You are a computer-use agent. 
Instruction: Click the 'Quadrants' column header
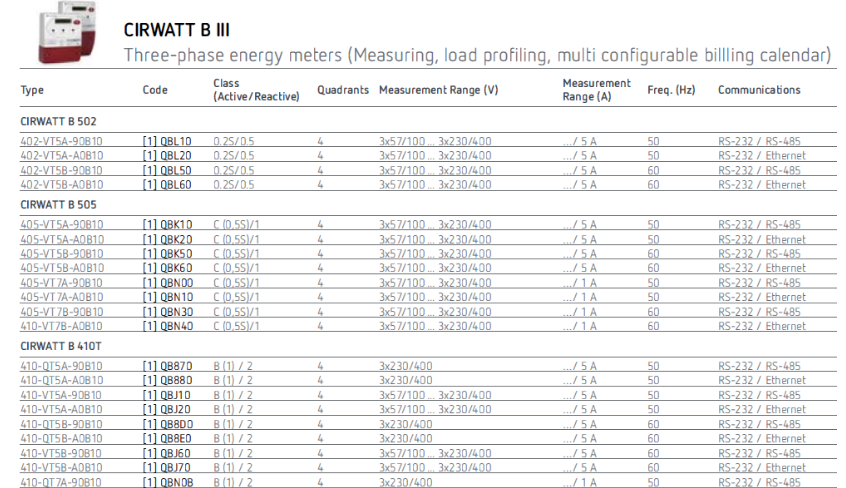pos(343,90)
